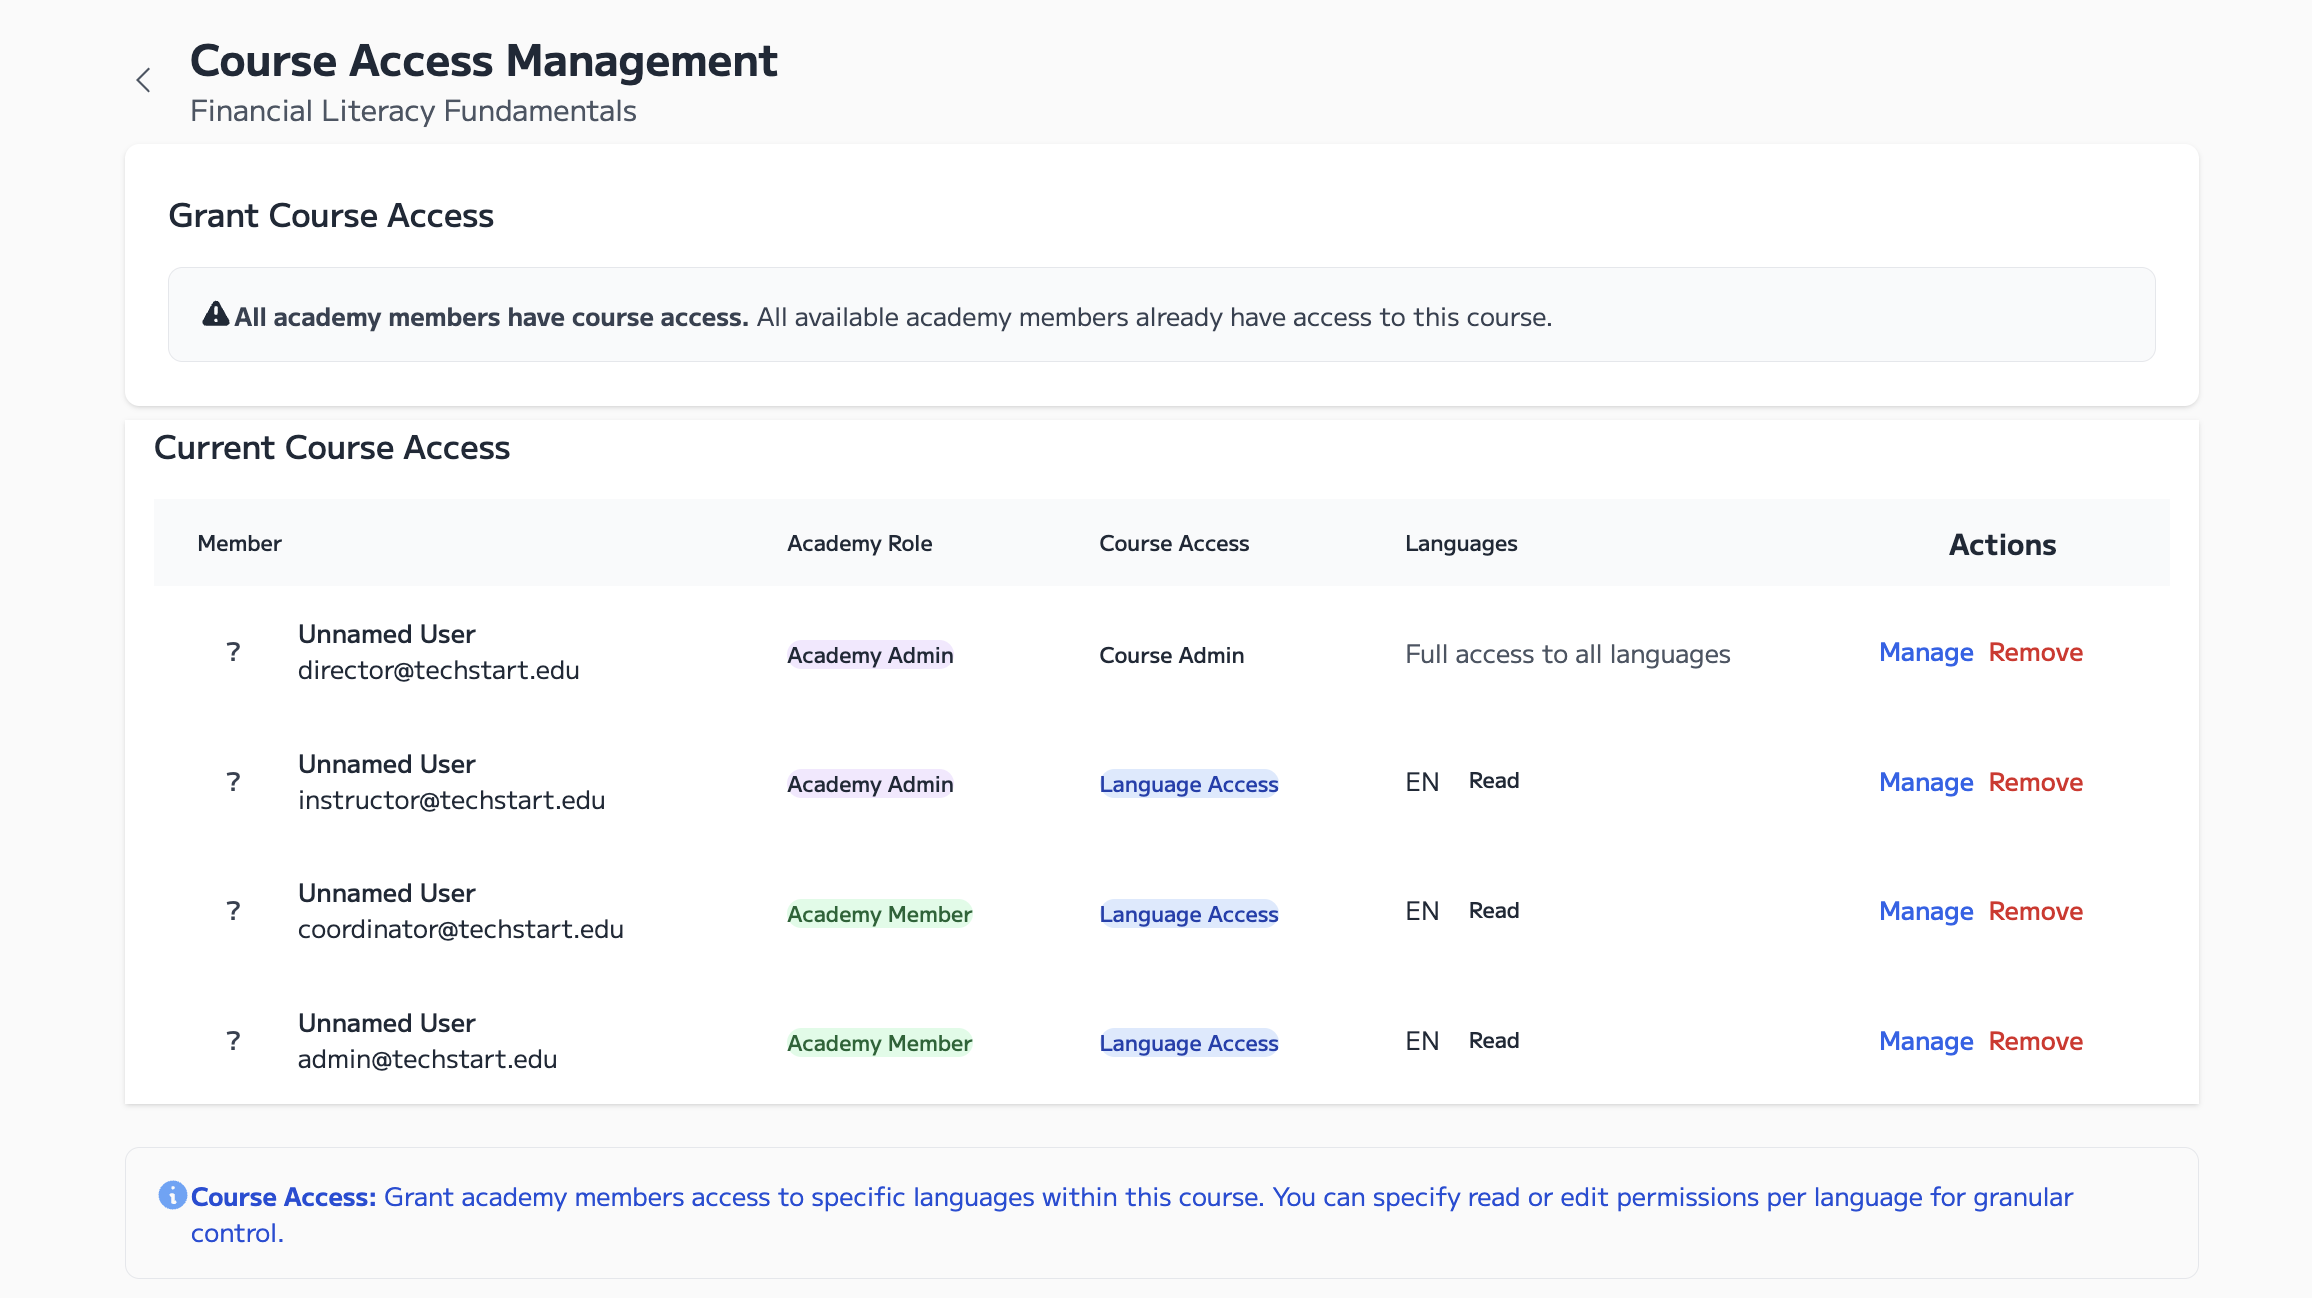Remove access for director@techstart.edu
The width and height of the screenshot is (2312, 1298).
[x=2035, y=652]
